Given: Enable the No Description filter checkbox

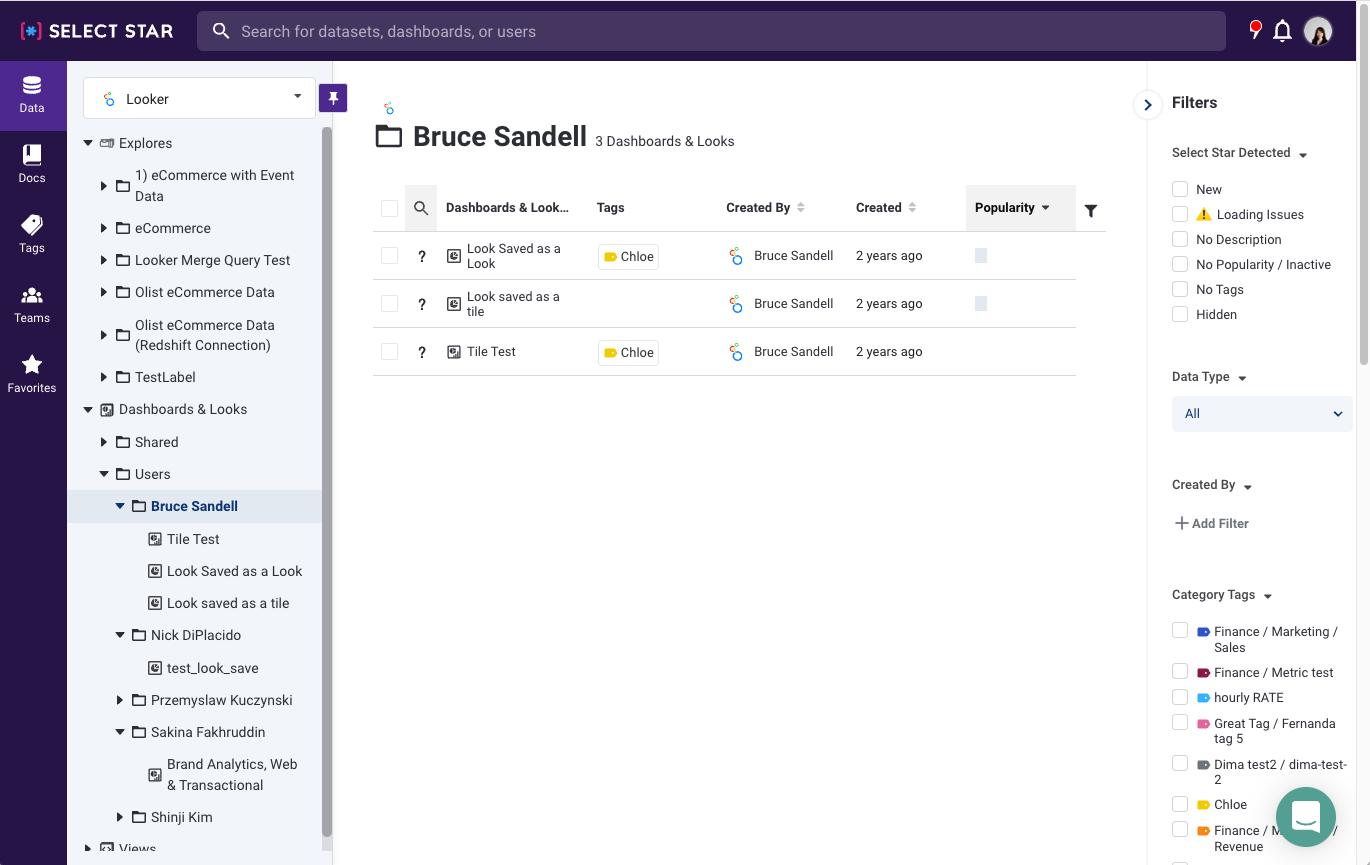Looking at the screenshot, I should click(1180, 239).
